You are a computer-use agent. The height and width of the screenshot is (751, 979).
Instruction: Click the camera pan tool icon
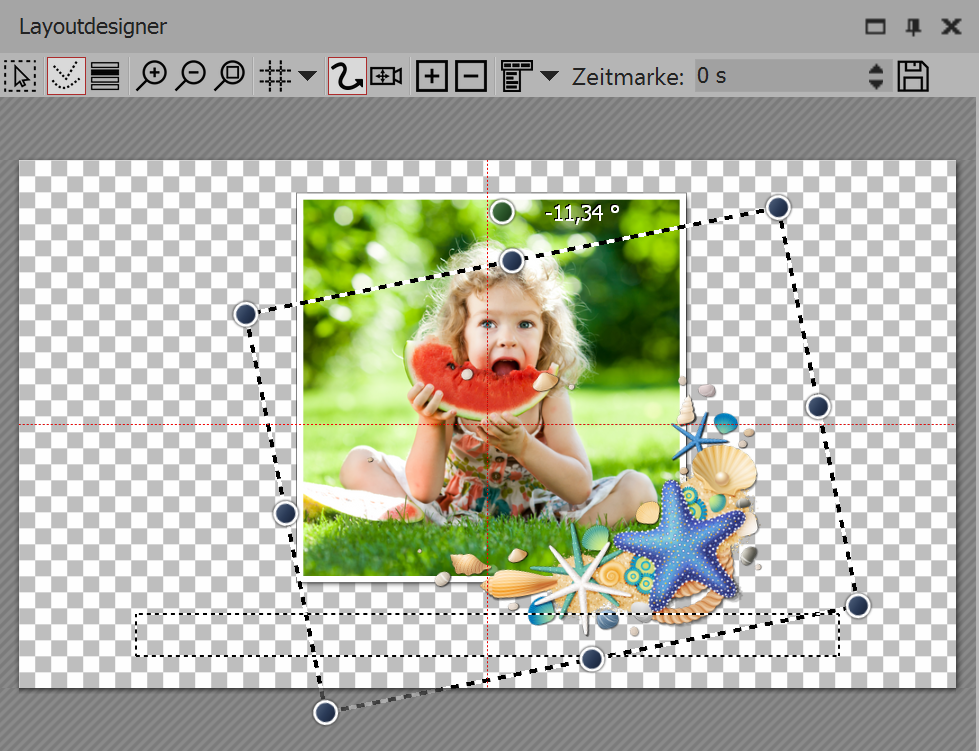point(385,76)
